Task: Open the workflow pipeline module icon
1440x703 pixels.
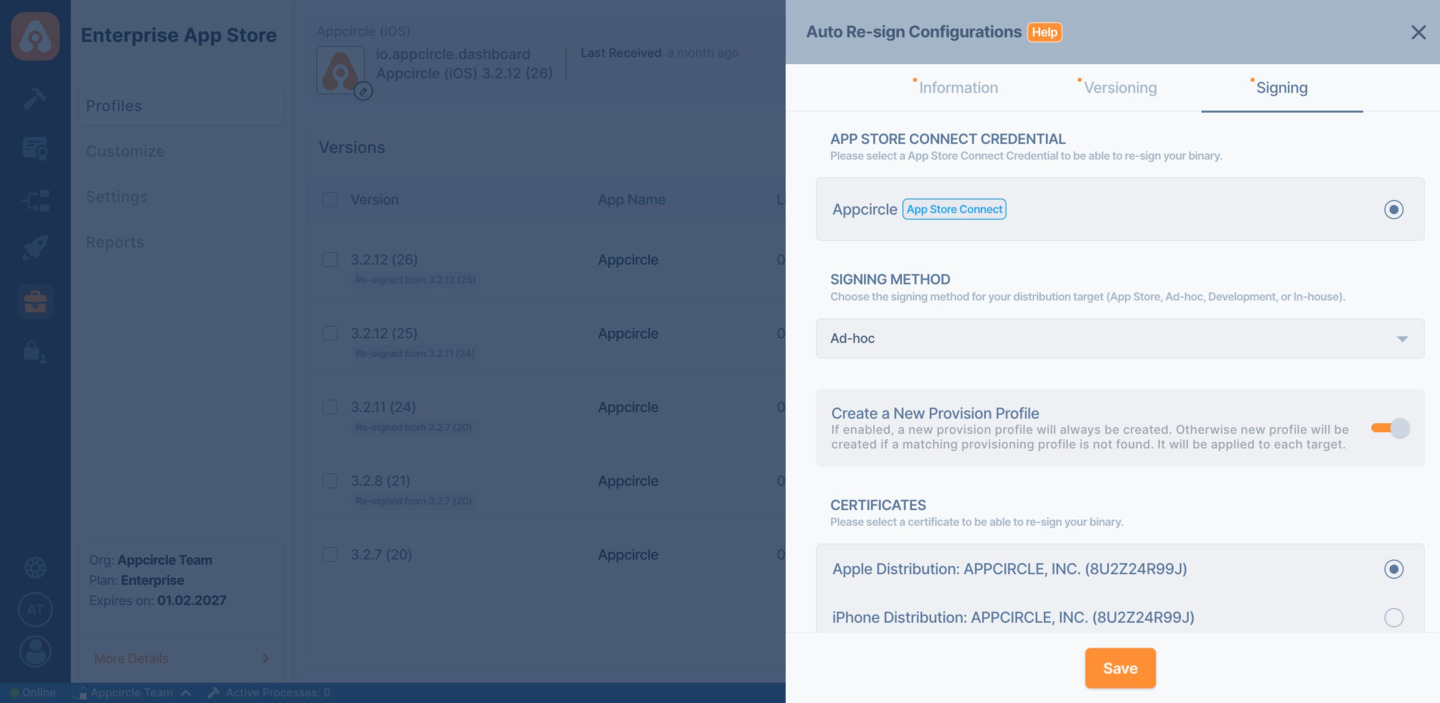Action: tap(35, 197)
